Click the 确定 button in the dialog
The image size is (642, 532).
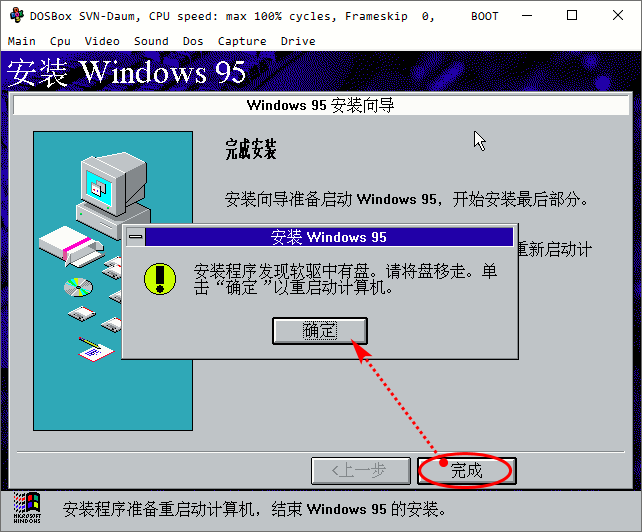320,331
